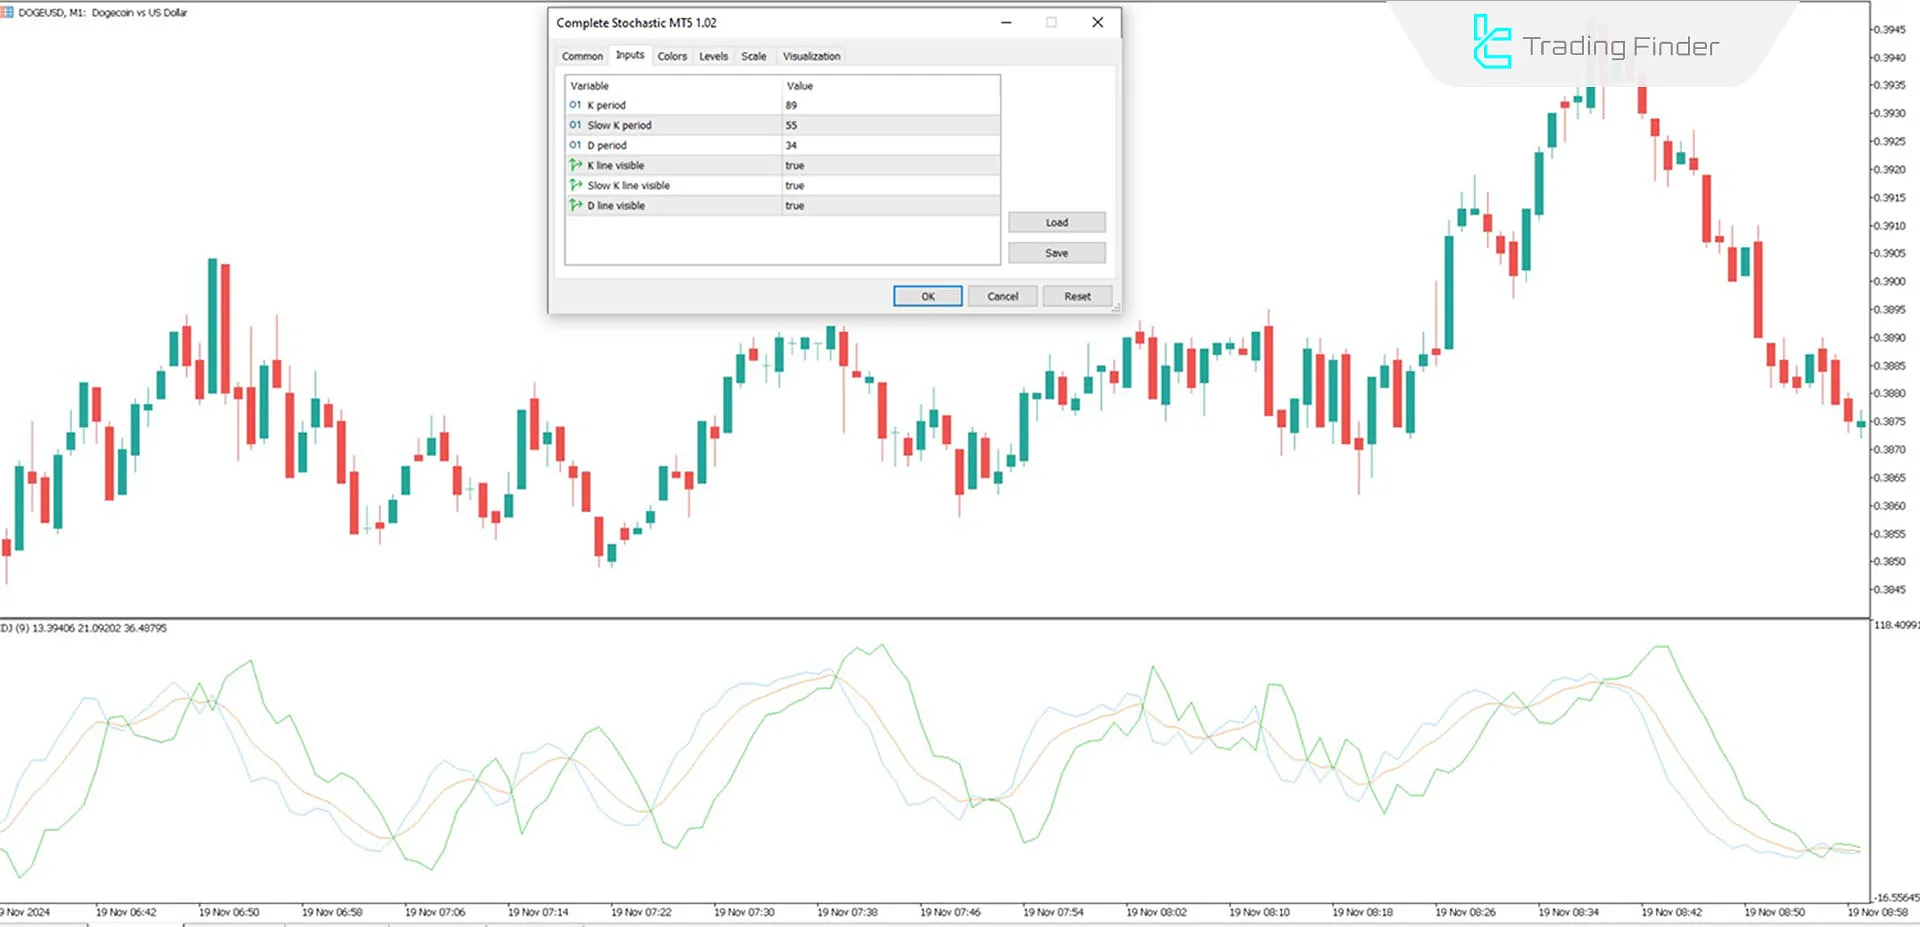
Task: Open the Levels tab
Action: (713, 56)
